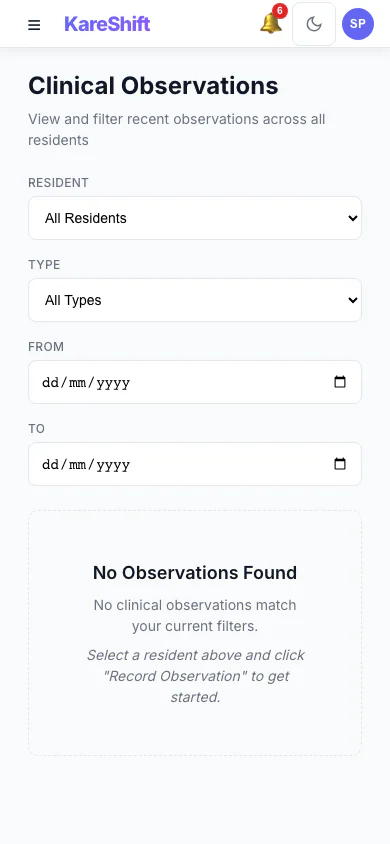
Task: Click the No Observations Found empty card
Action: (x=195, y=633)
